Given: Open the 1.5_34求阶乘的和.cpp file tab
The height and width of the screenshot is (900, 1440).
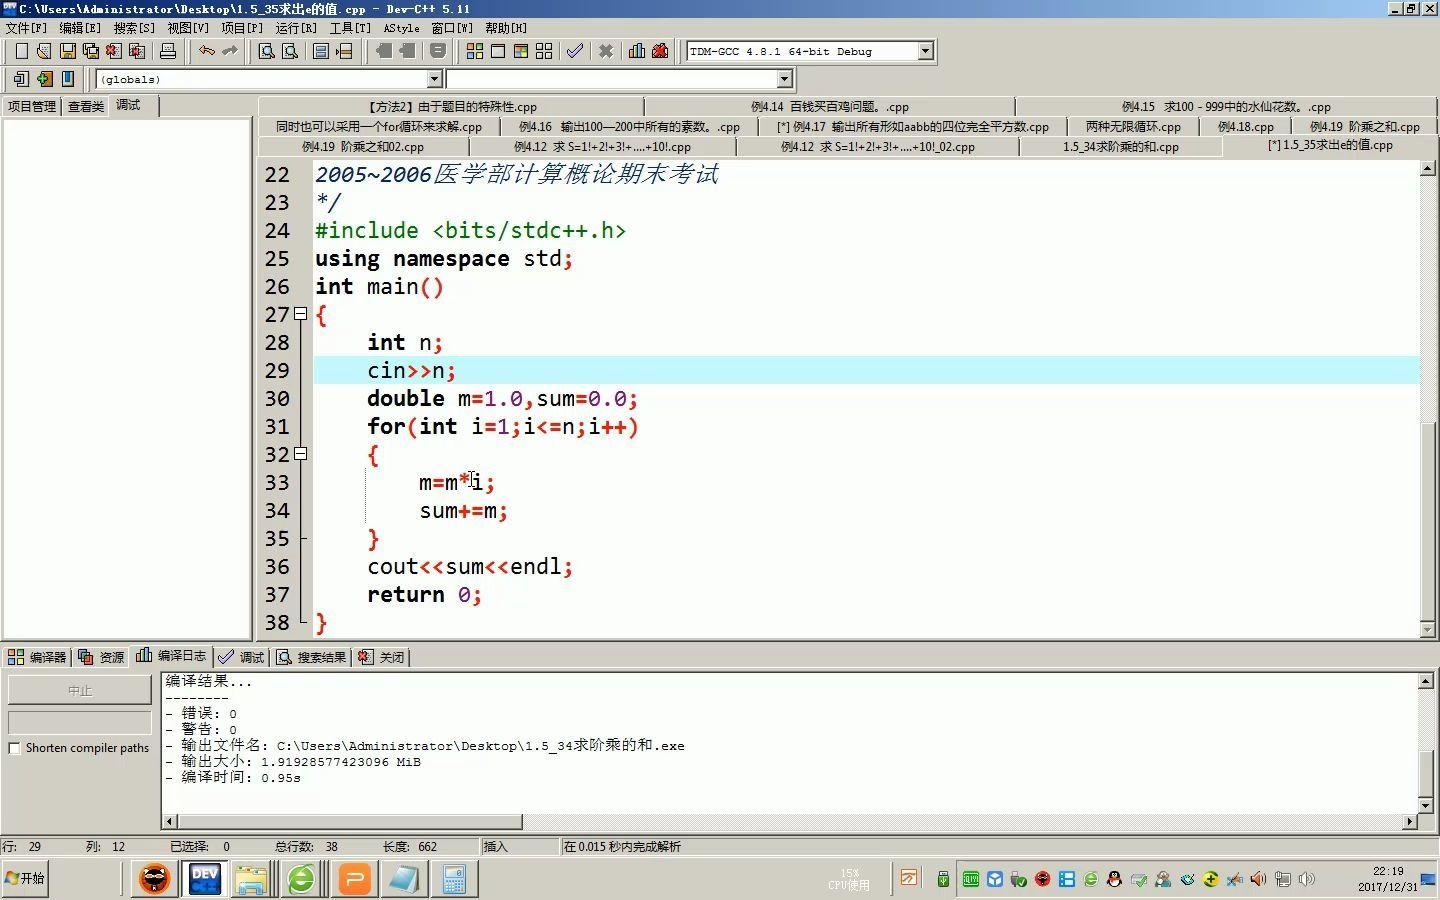Looking at the screenshot, I should pyautogui.click(x=1121, y=147).
